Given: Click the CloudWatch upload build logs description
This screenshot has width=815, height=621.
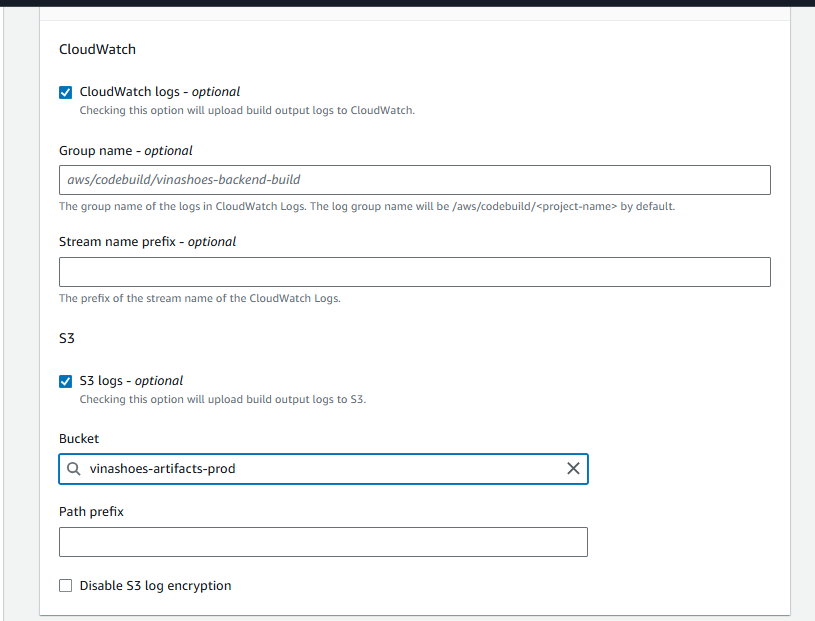Looking at the screenshot, I should coord(246,111).
